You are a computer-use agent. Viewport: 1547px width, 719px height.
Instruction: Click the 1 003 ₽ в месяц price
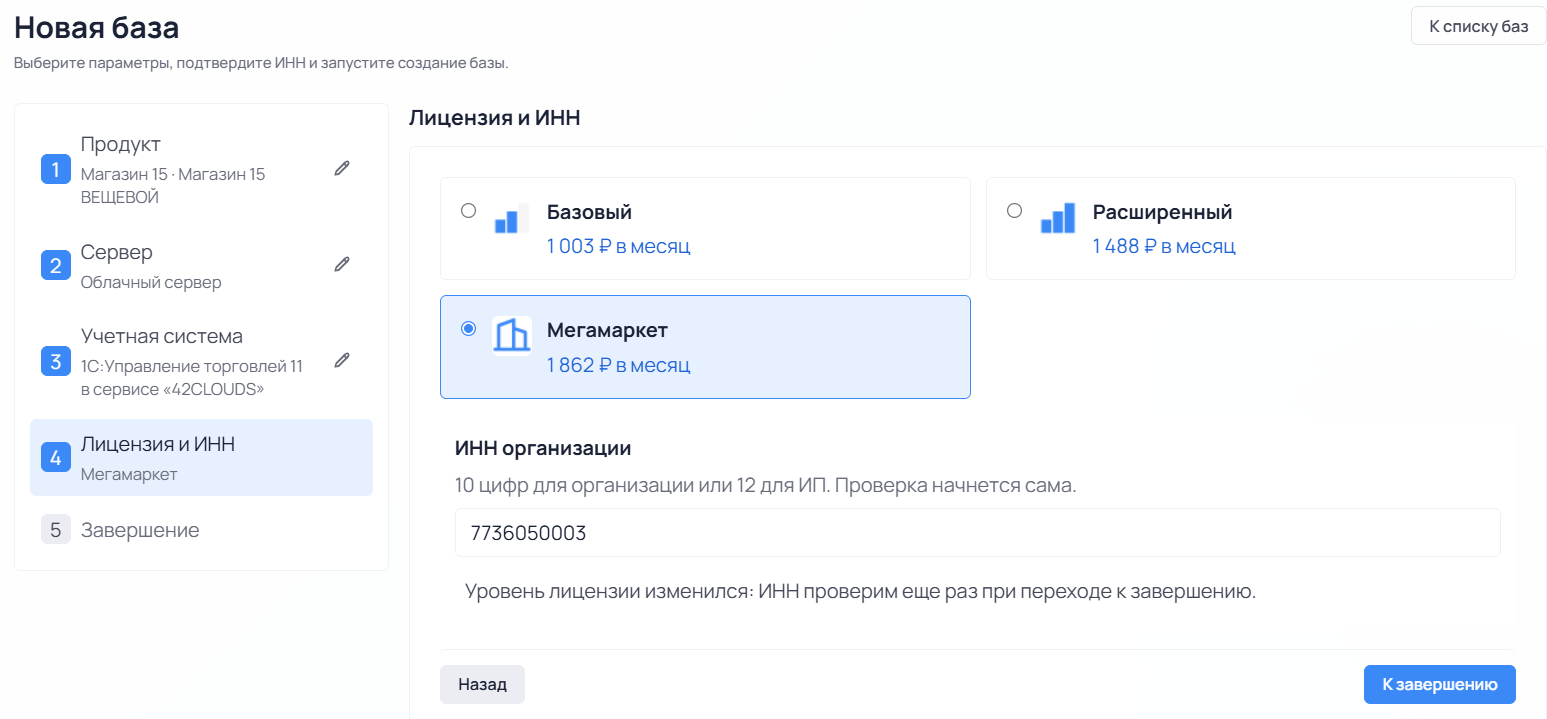click(x=618, y=246)
